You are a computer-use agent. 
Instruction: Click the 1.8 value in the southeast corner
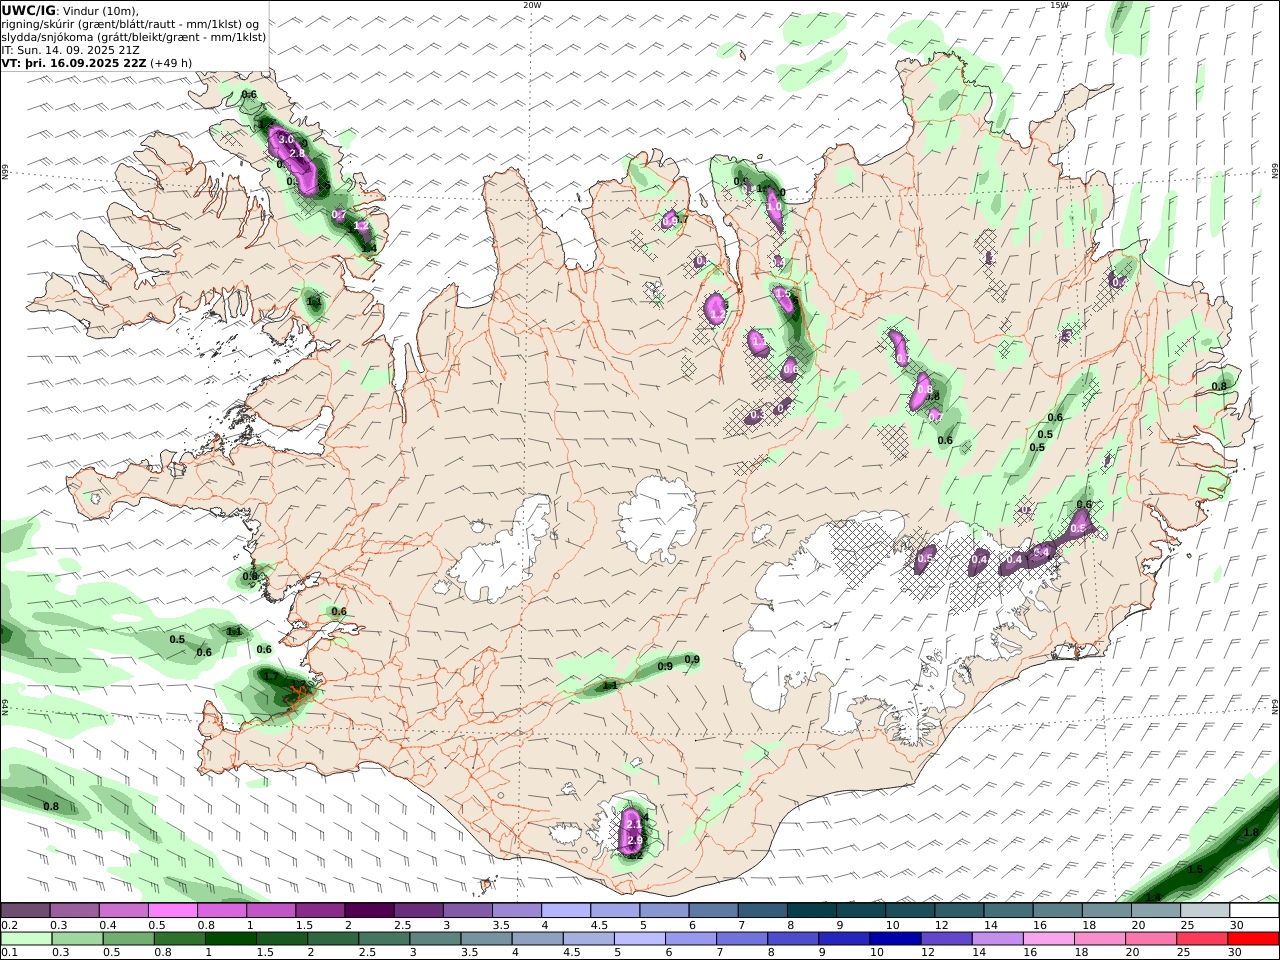click(x=1250, y=833)
